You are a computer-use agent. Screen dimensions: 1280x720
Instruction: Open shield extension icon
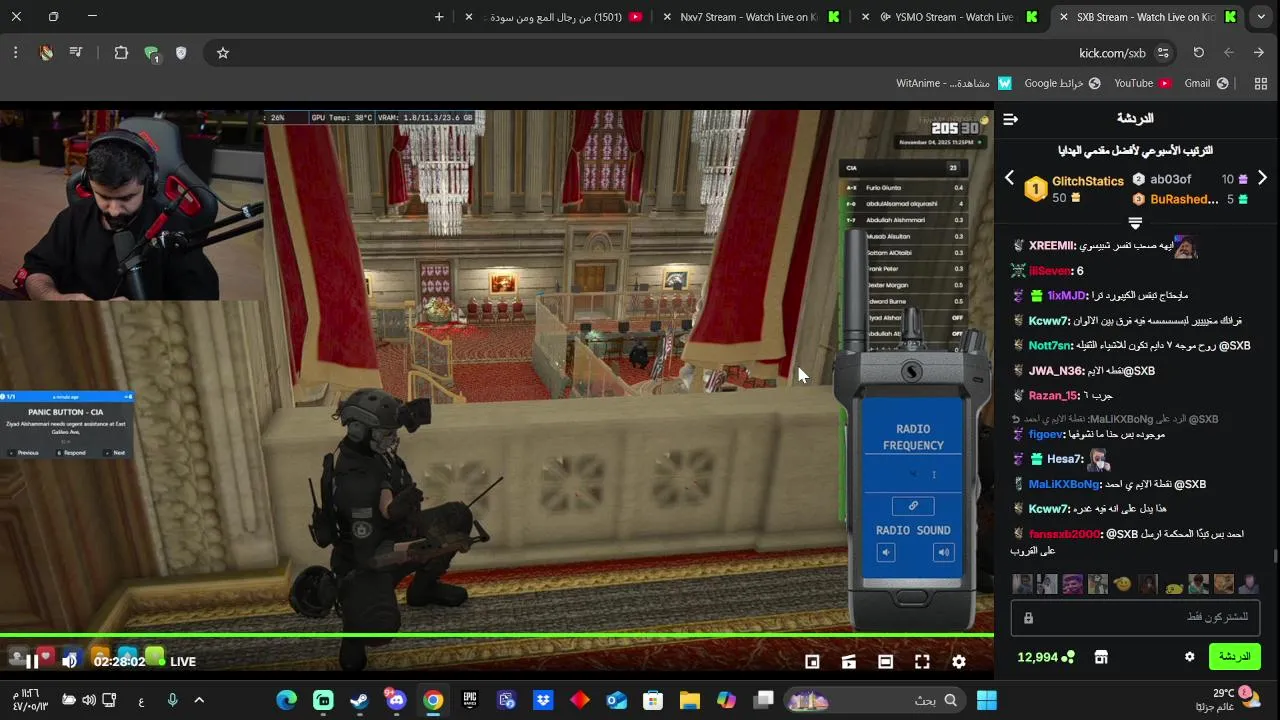(x=181, y=53)
